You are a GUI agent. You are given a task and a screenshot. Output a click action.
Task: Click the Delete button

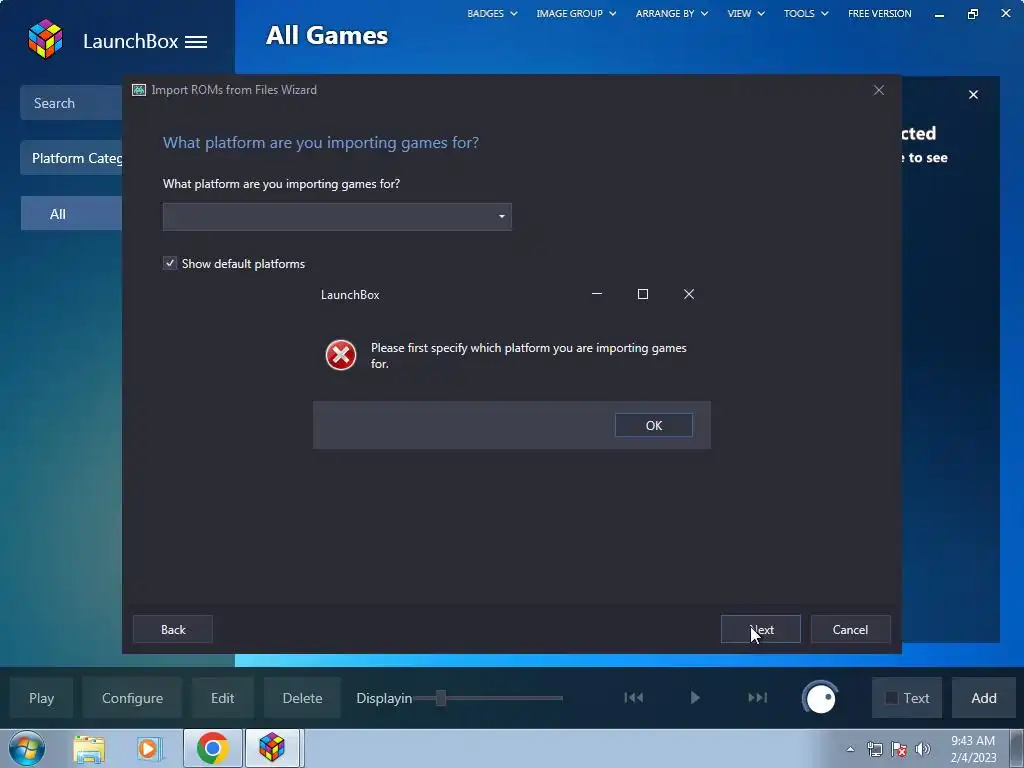(x=302, y=698)
